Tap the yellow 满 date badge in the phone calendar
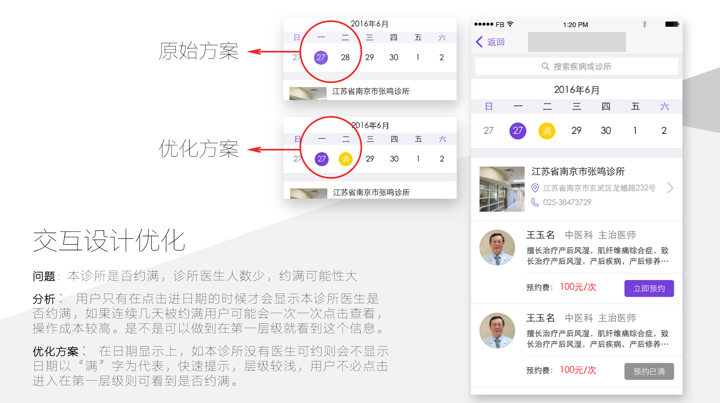This screenshot has height=403, width=720. coord(547,130)
